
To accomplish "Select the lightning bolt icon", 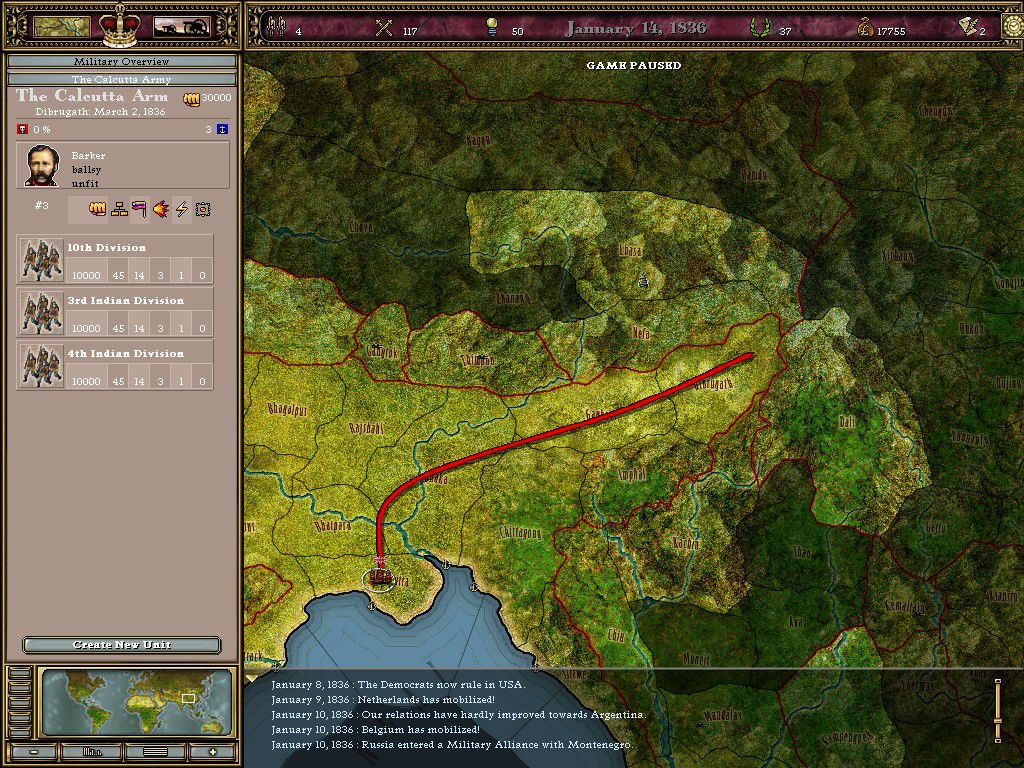I will tap(182, 209).
